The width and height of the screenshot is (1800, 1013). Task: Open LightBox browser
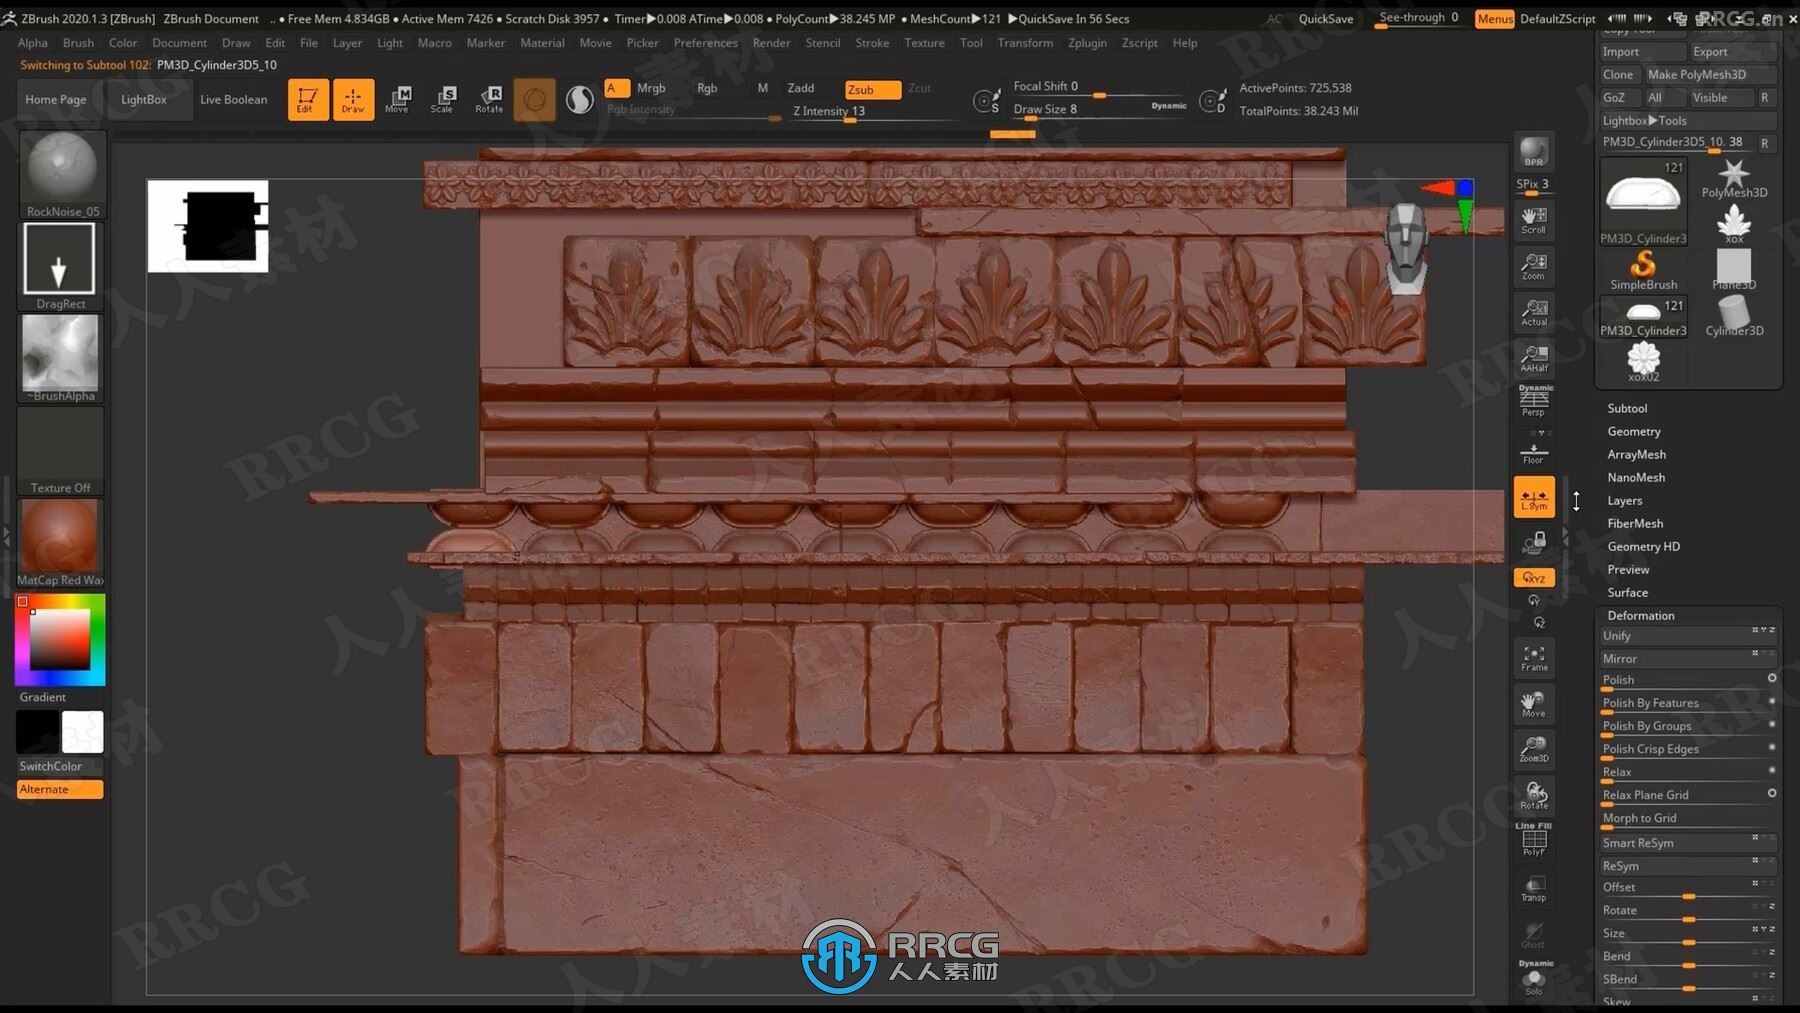tap(144, 99)
